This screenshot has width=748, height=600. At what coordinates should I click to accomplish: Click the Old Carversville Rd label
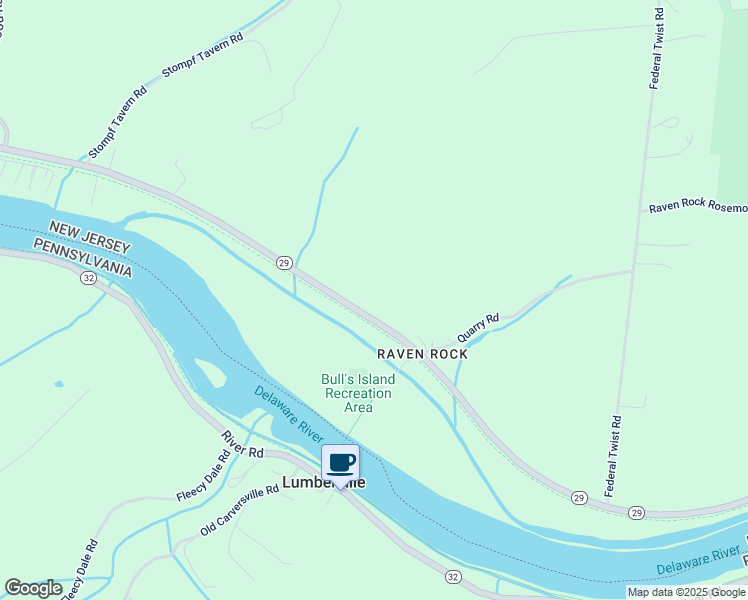coord(239,510)
